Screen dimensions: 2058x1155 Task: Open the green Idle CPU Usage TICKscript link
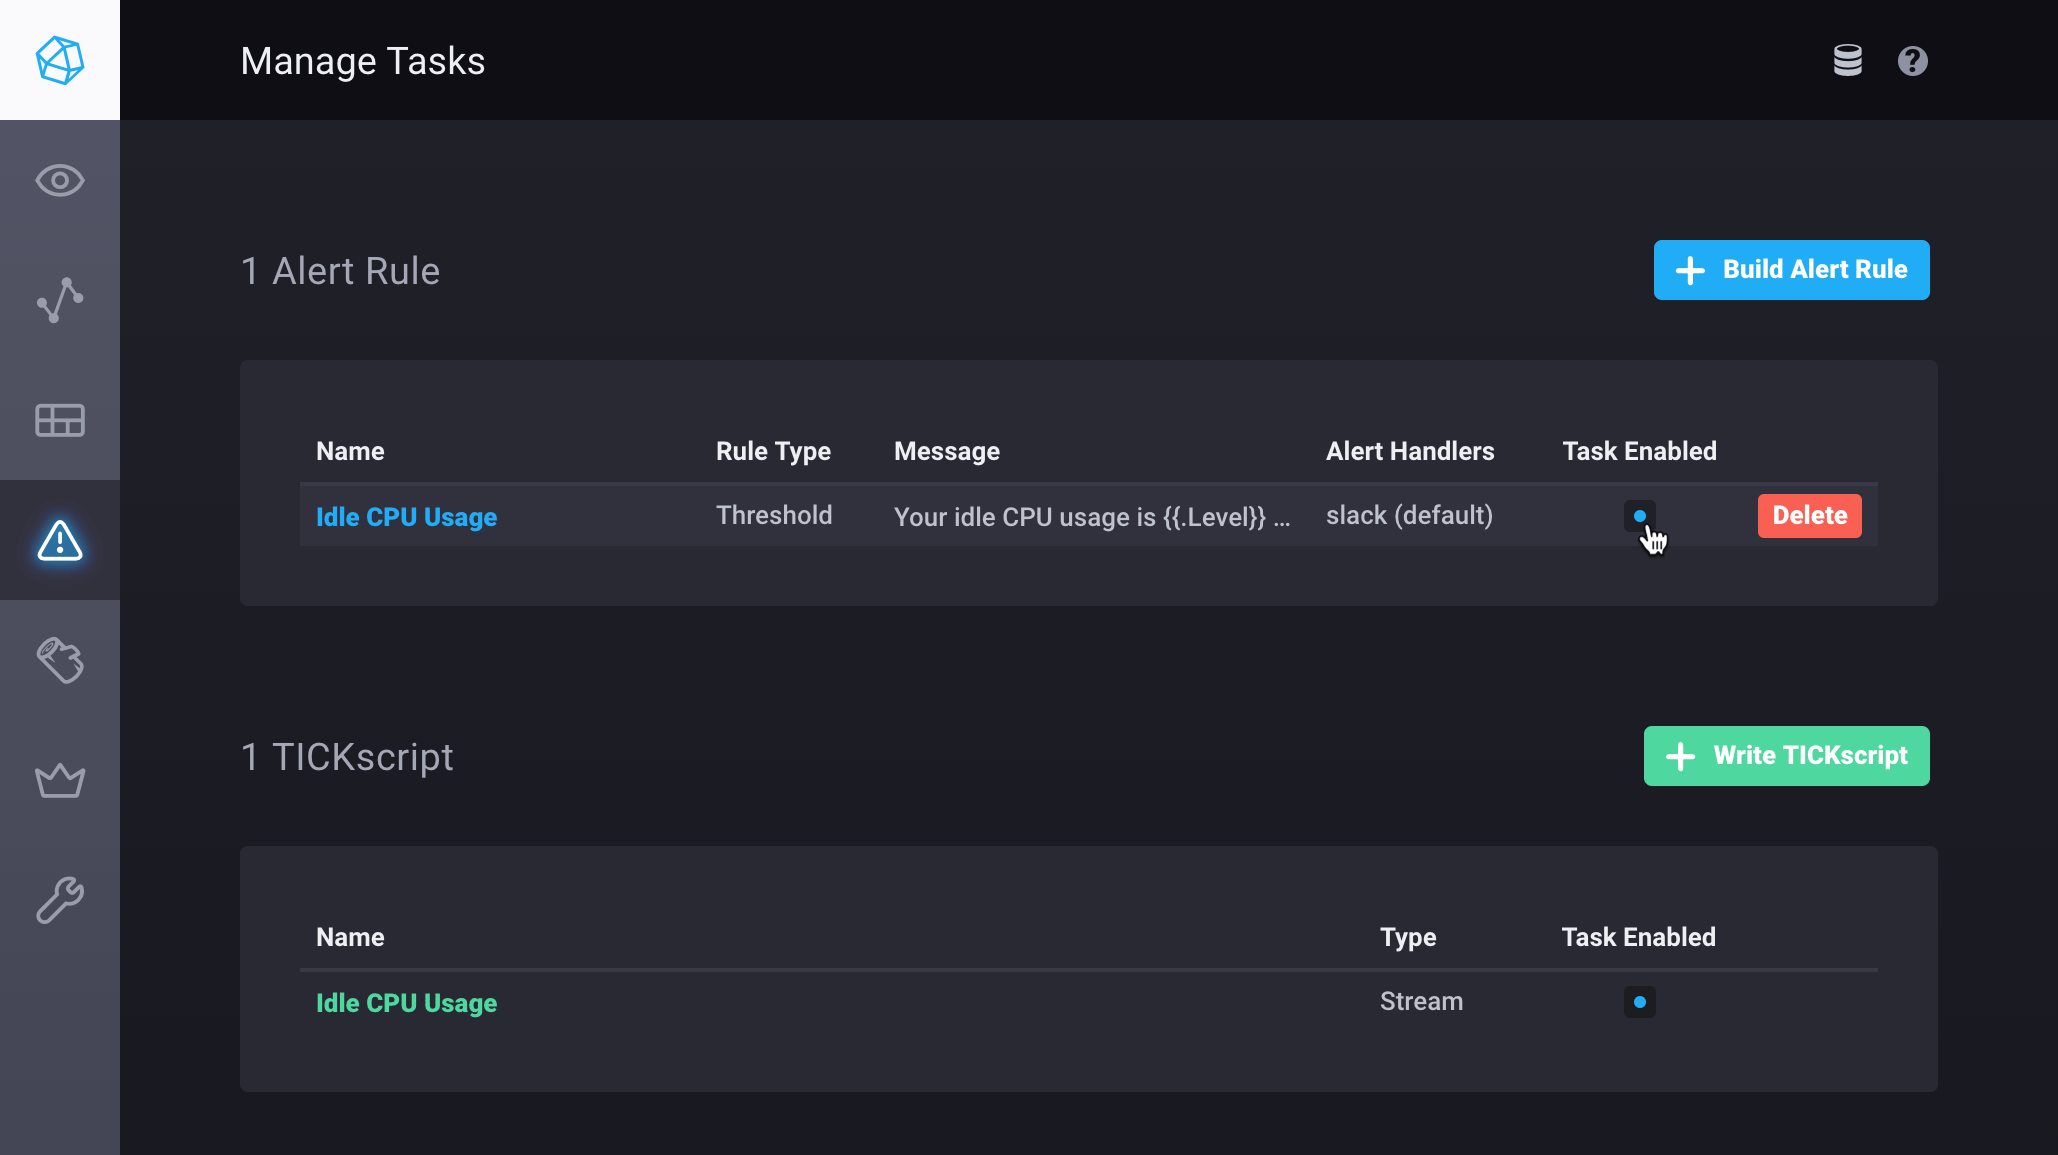406,1003
